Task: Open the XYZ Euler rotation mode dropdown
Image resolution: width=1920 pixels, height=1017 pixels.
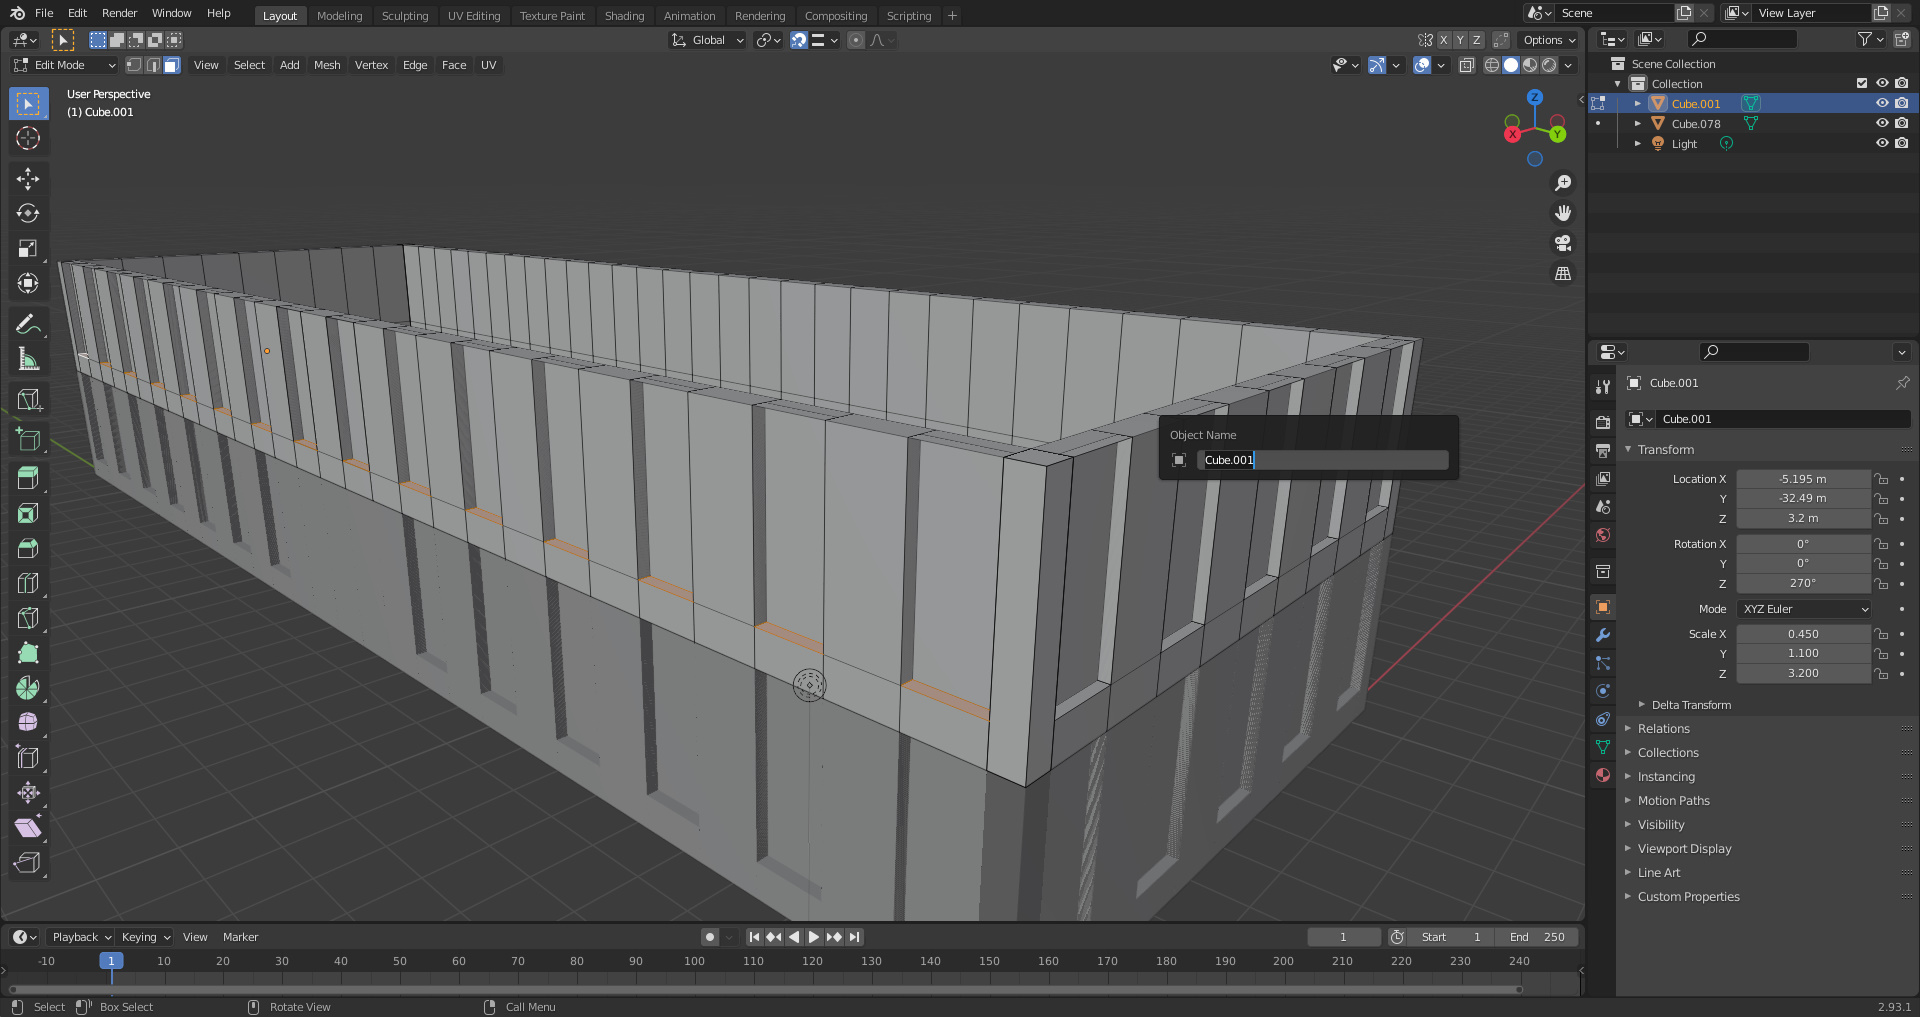Action: [1804, 609]
